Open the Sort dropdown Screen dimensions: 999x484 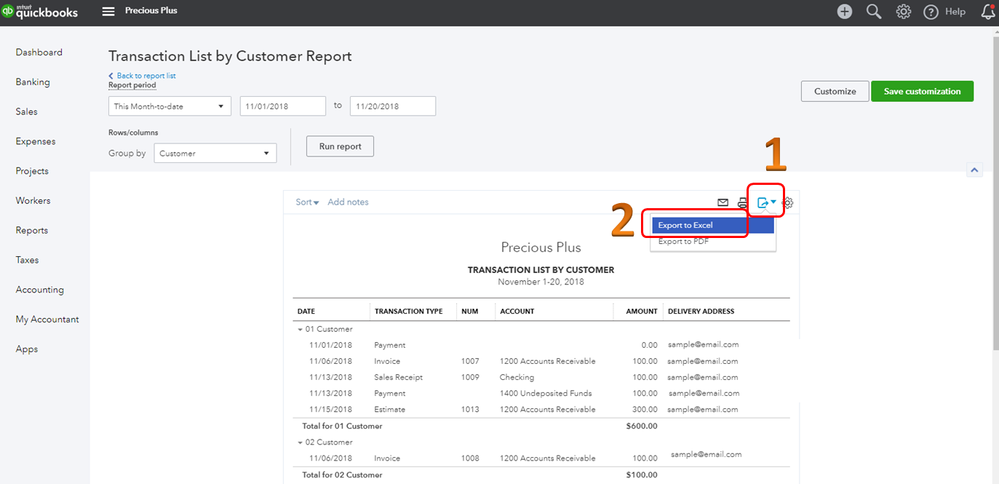point(307,202)
